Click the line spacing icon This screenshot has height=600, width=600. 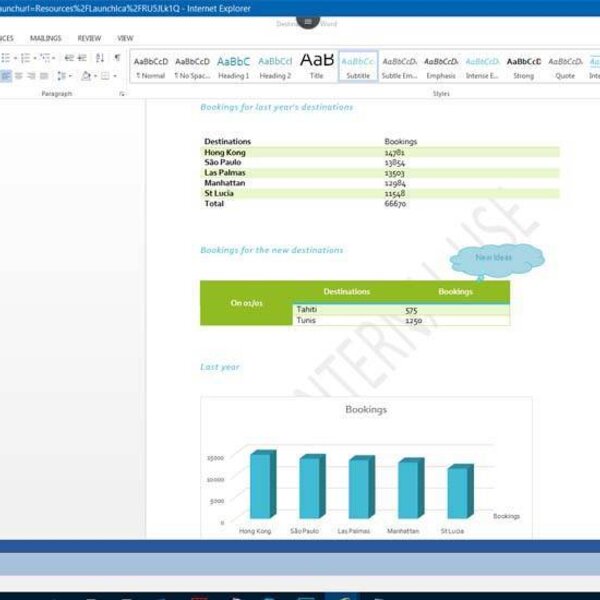(61, 76)
